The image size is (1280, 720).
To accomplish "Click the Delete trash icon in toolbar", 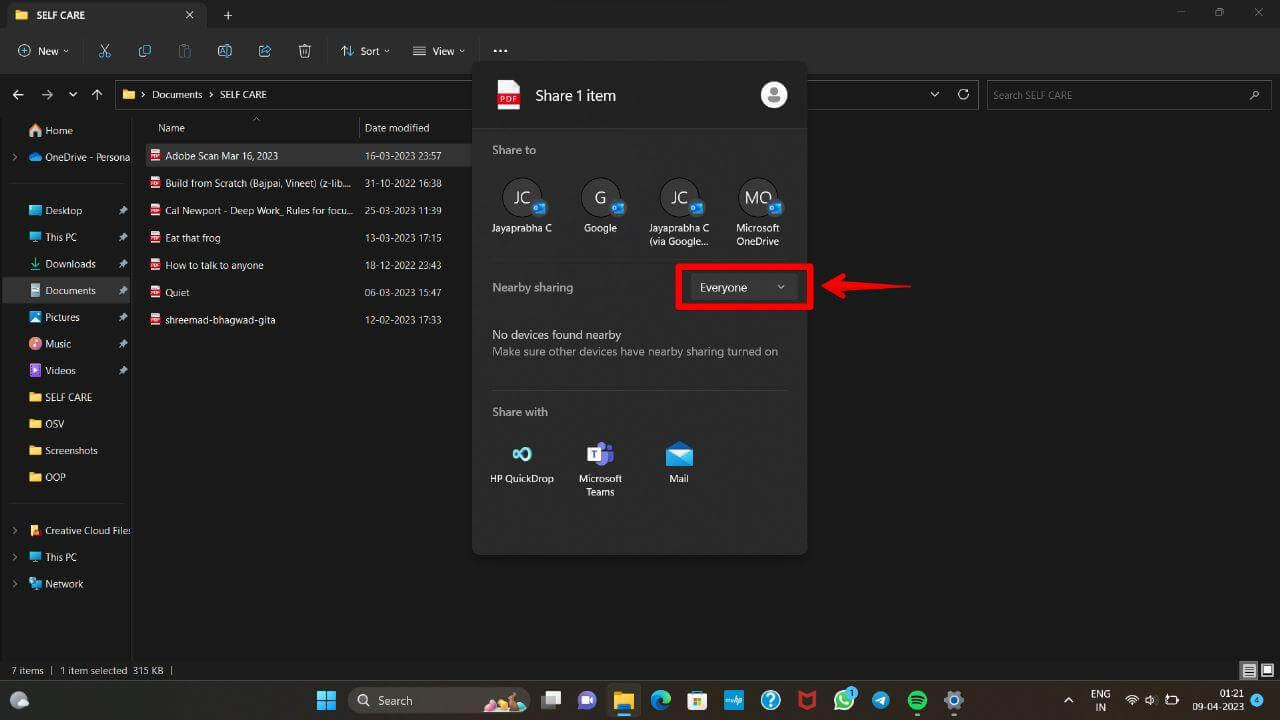I will click(x=305, y=51).
